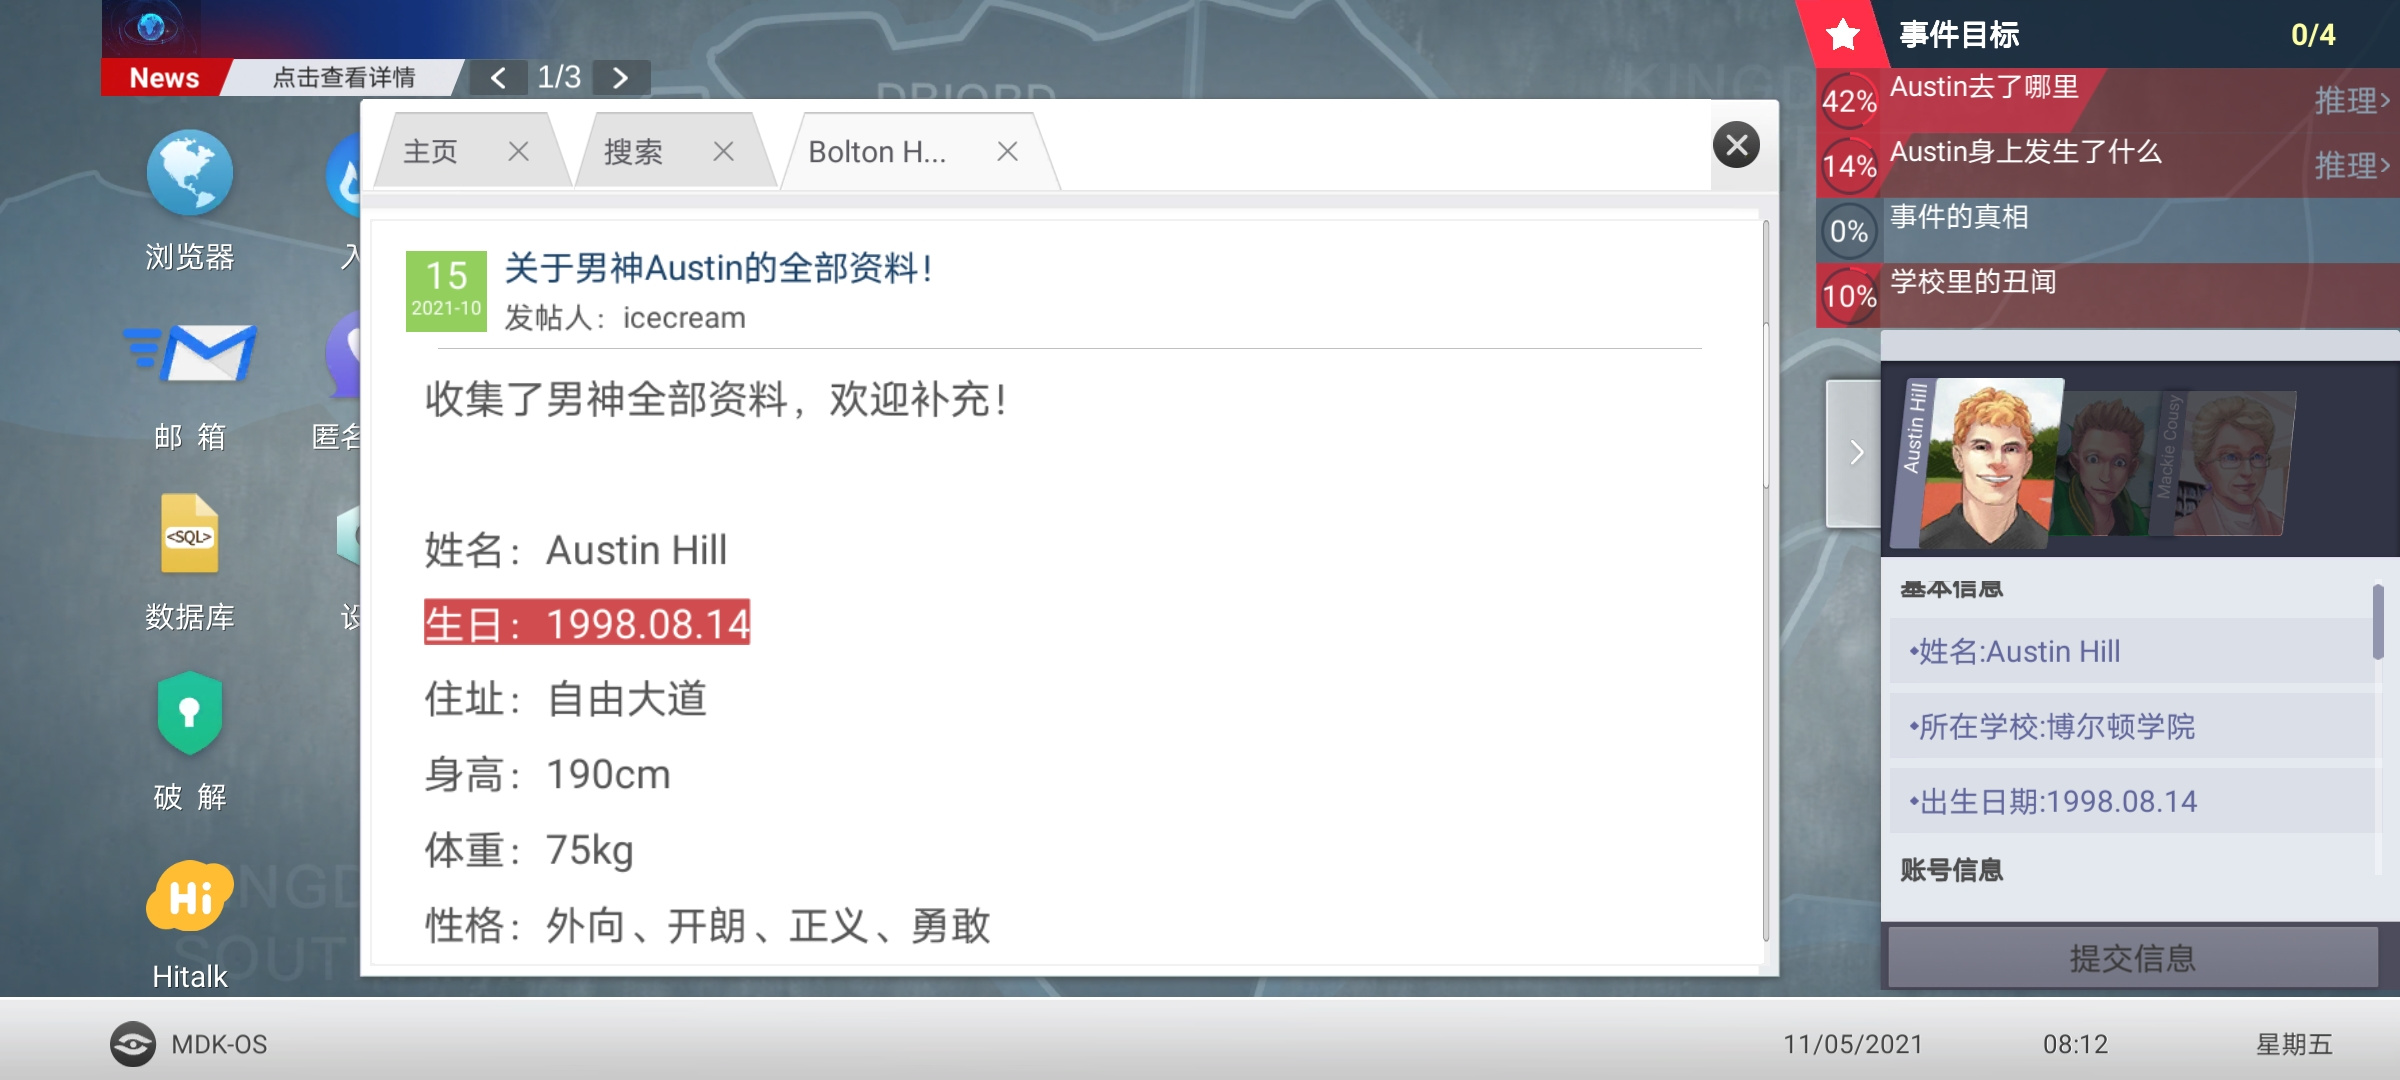
Task: Close the 主页 tab
Action: pos(518,151)
